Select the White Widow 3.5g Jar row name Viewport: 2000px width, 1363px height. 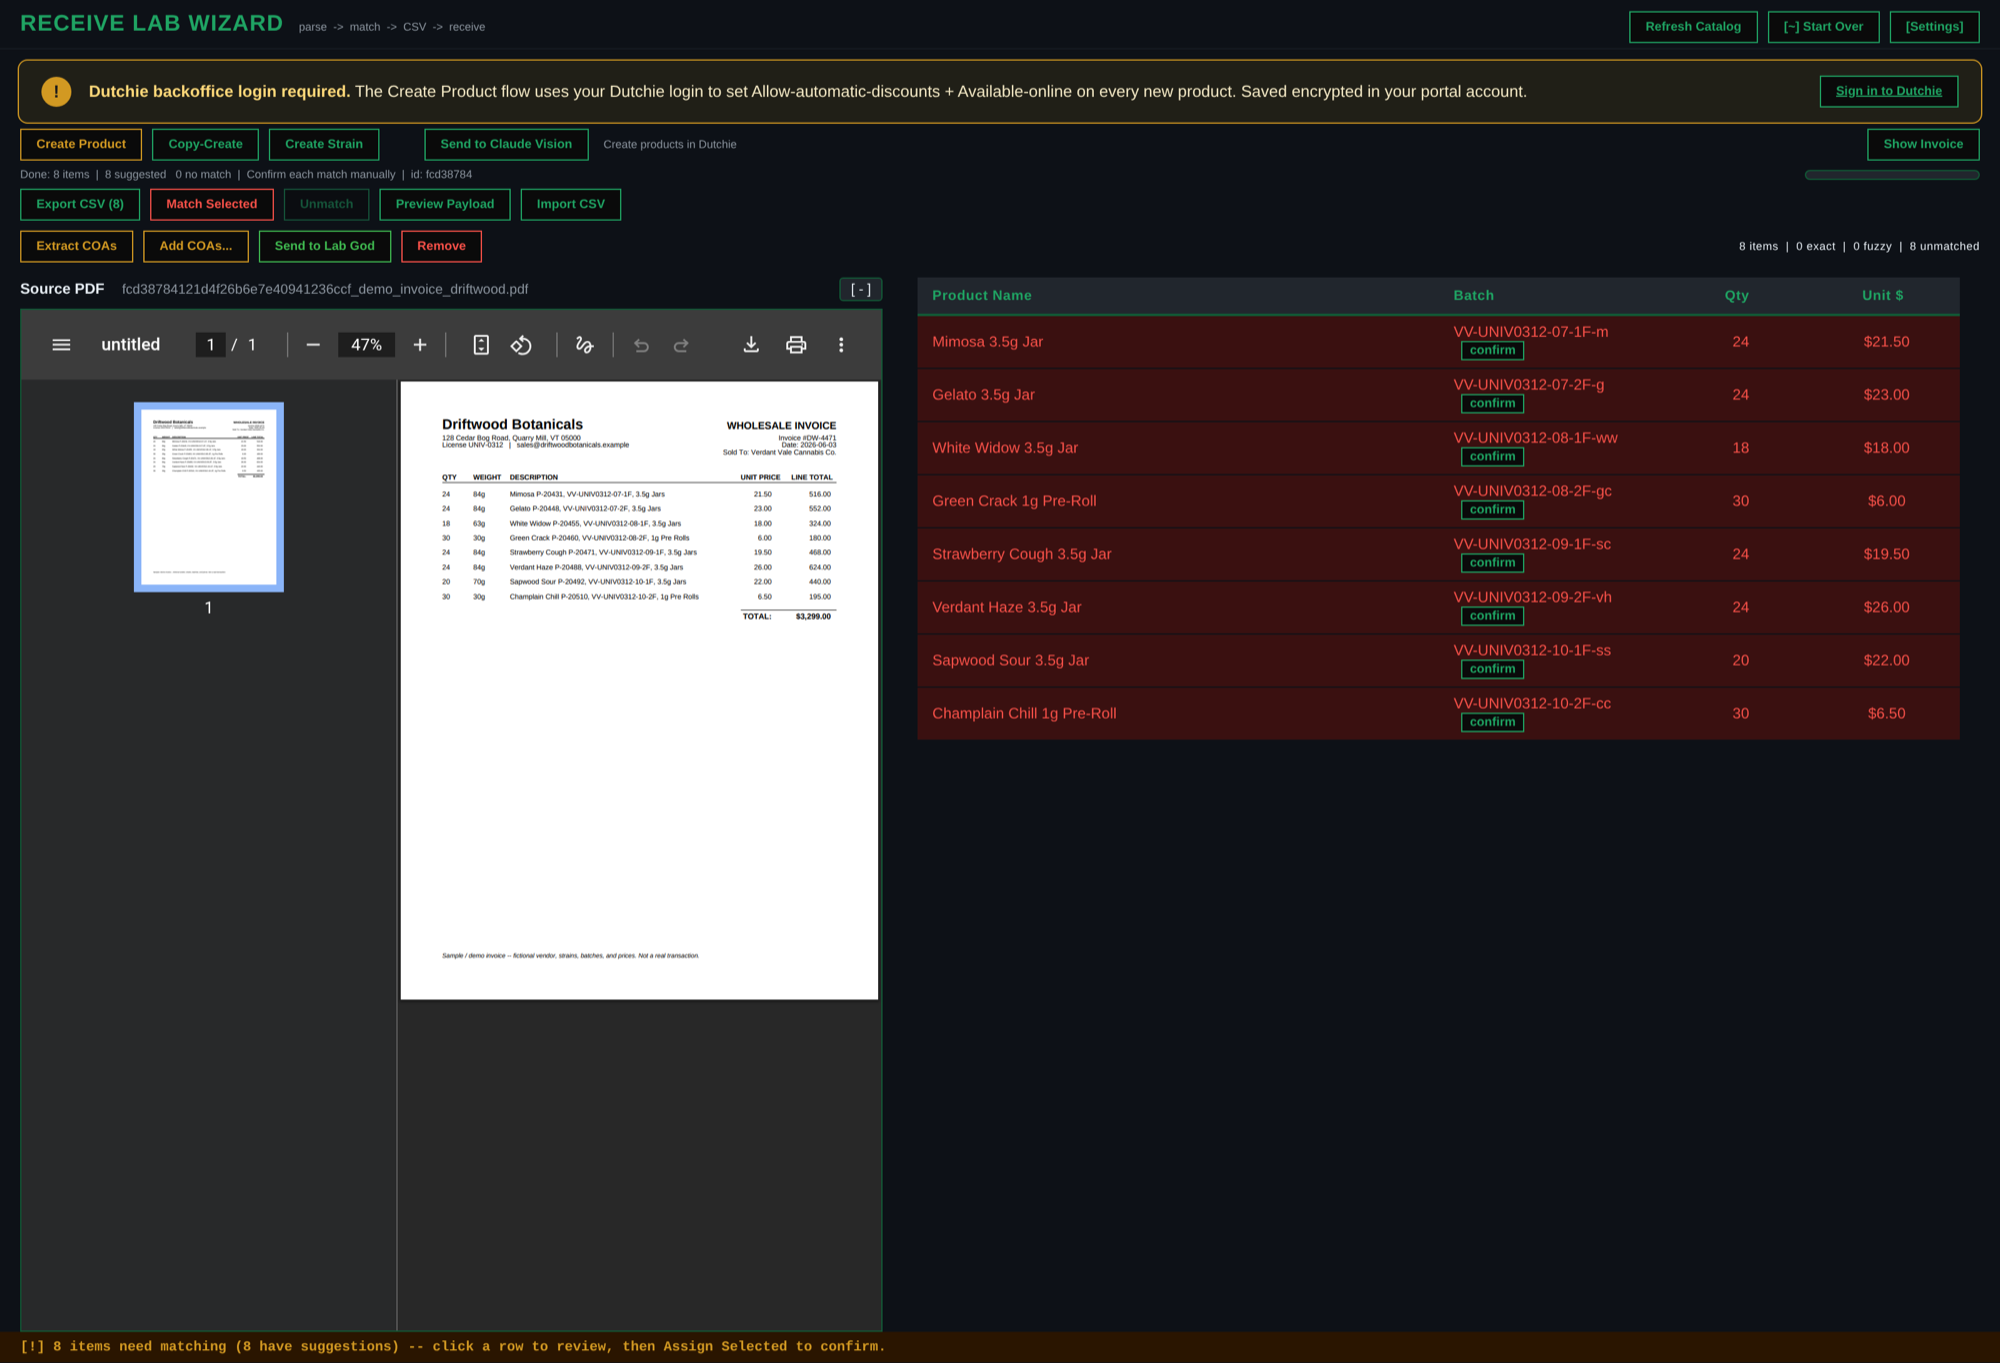click(x=1005, y=448)
